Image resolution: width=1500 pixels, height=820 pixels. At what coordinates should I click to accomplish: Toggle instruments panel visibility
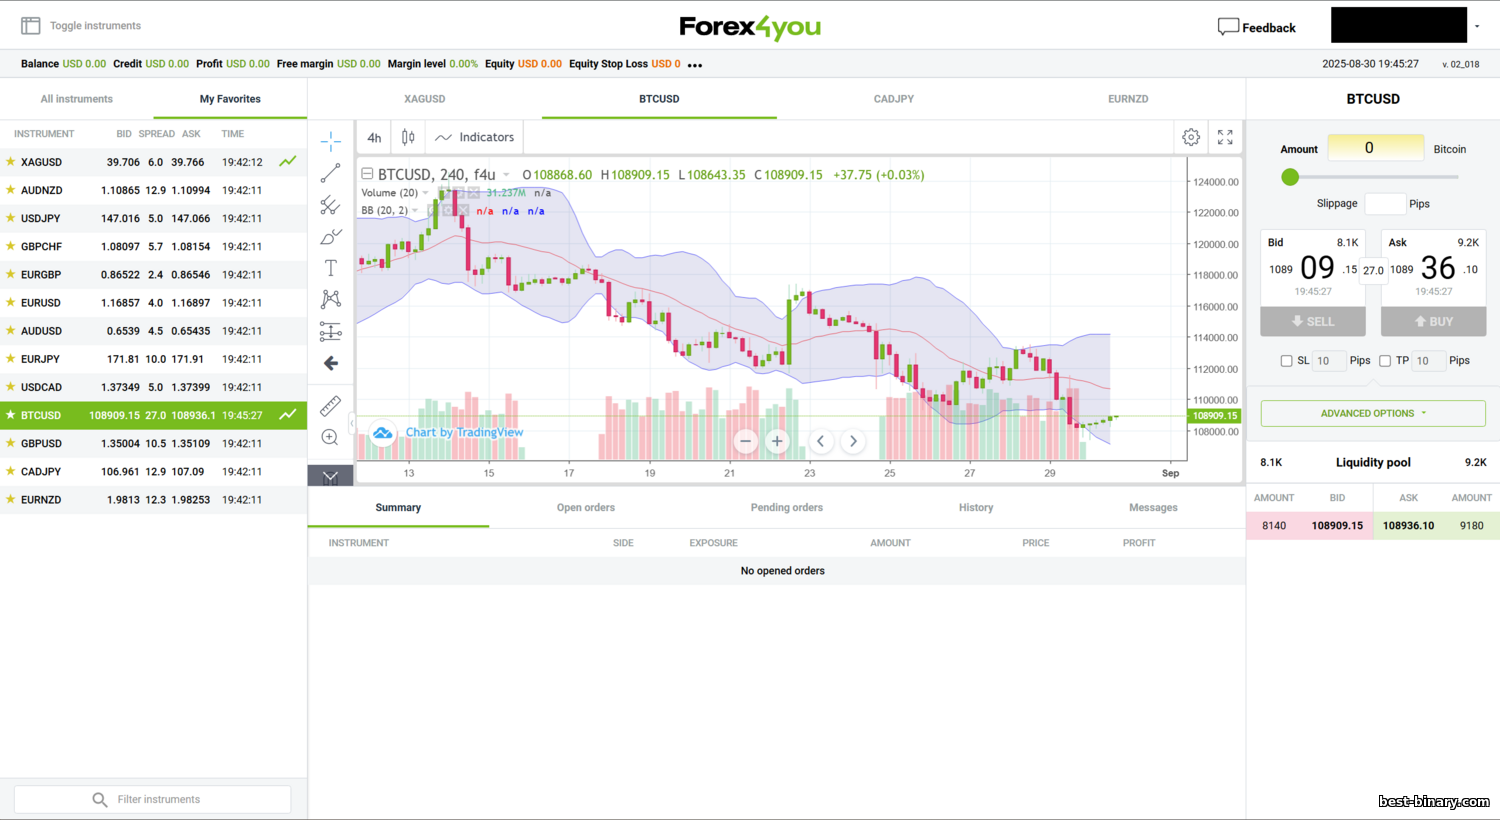point(31,26)
